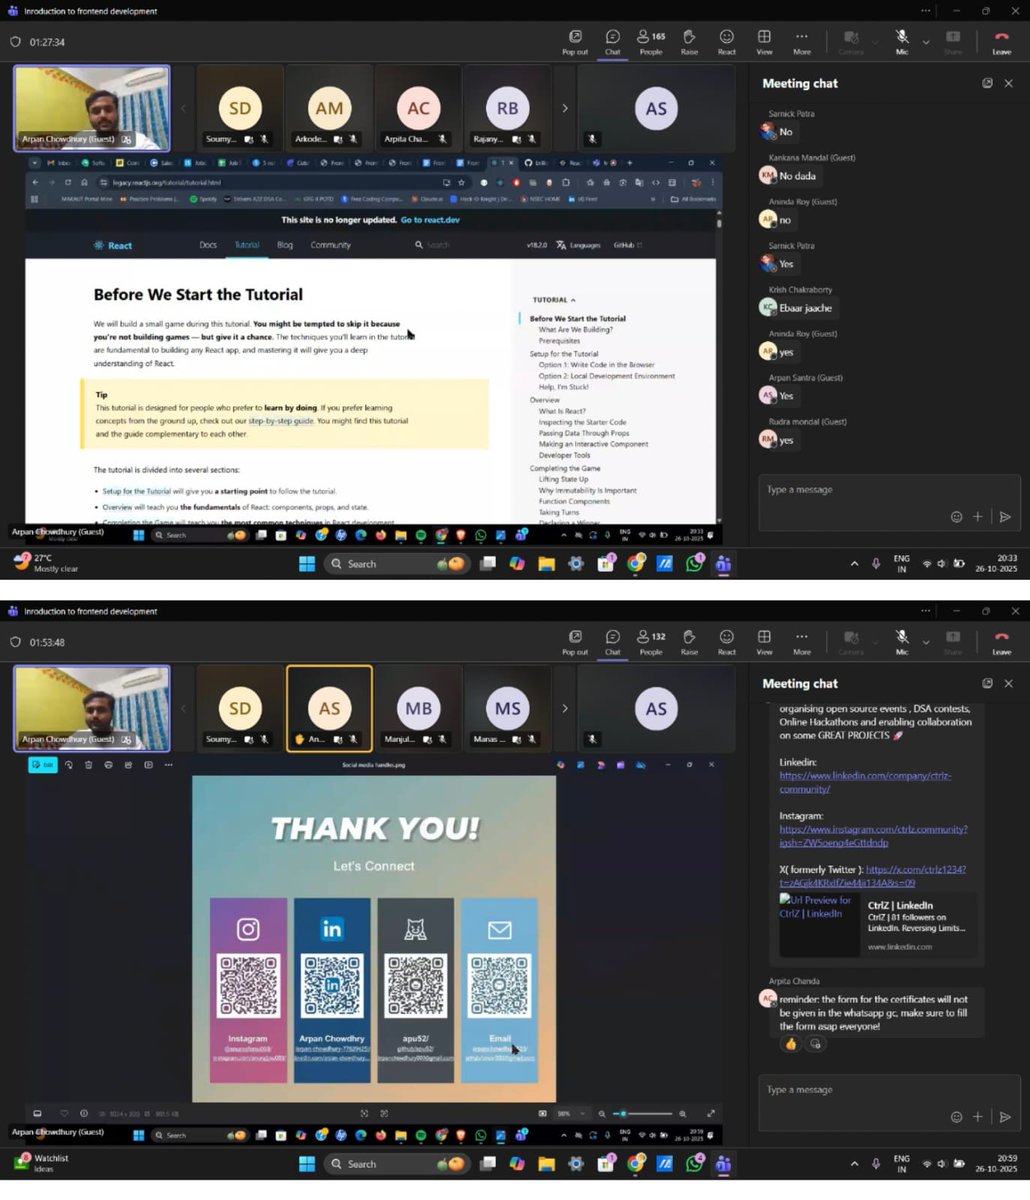Show hidden tray icons beside 20:59 clock
This screenshot has width=1030, height=1200.
[854, 1164]
